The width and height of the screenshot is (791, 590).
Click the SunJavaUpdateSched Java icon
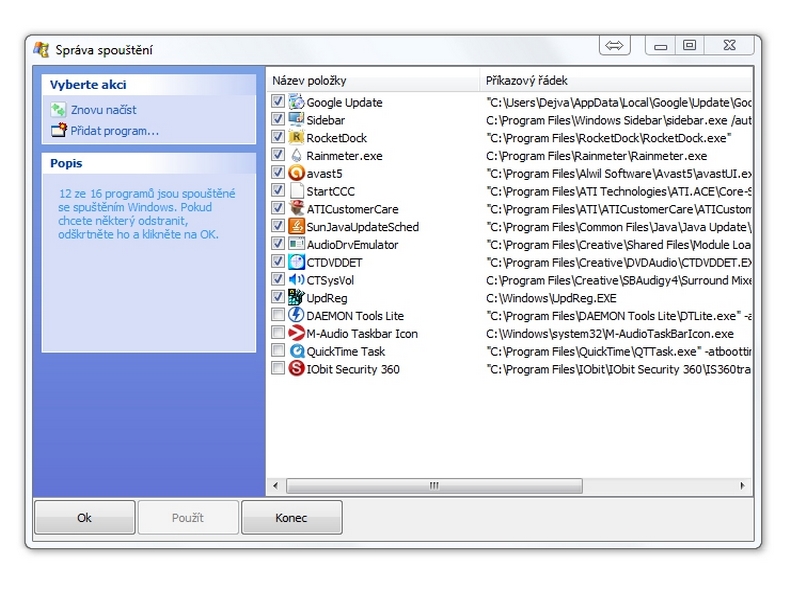click(x=296, y=227)
